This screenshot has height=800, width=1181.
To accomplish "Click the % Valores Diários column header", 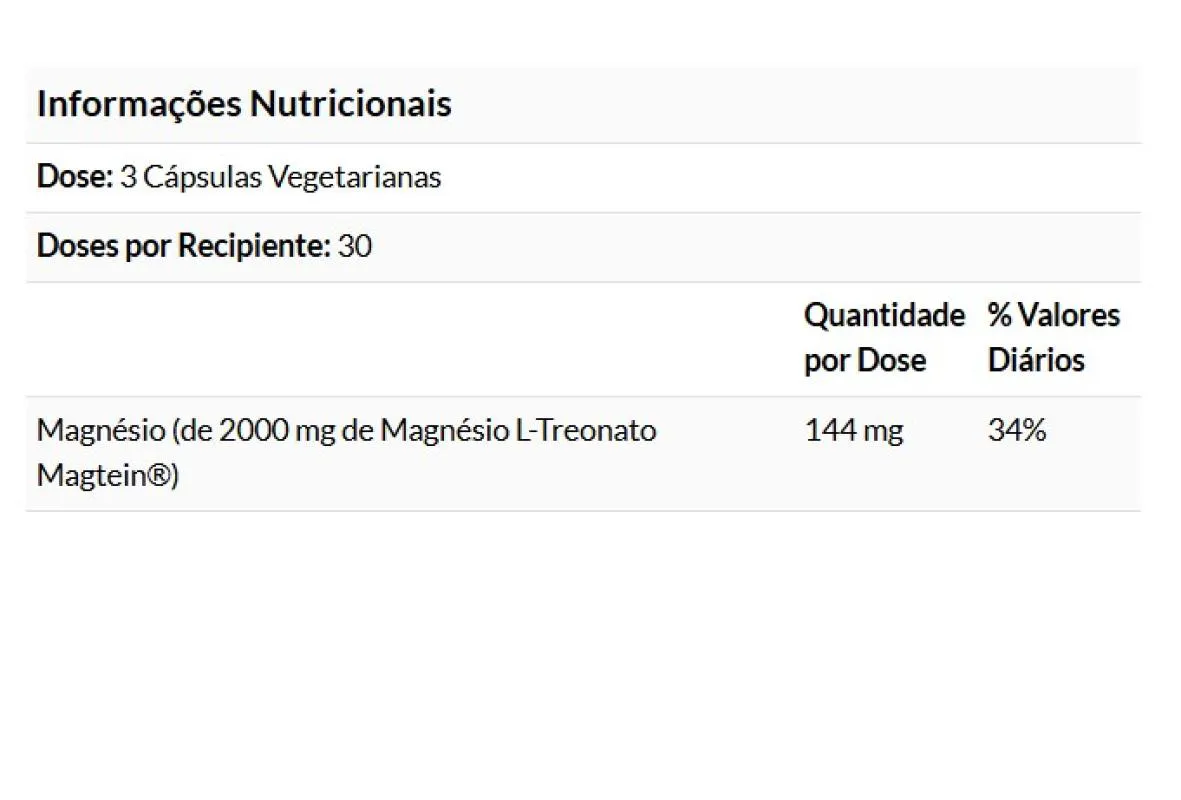I will click(1054, 337).
